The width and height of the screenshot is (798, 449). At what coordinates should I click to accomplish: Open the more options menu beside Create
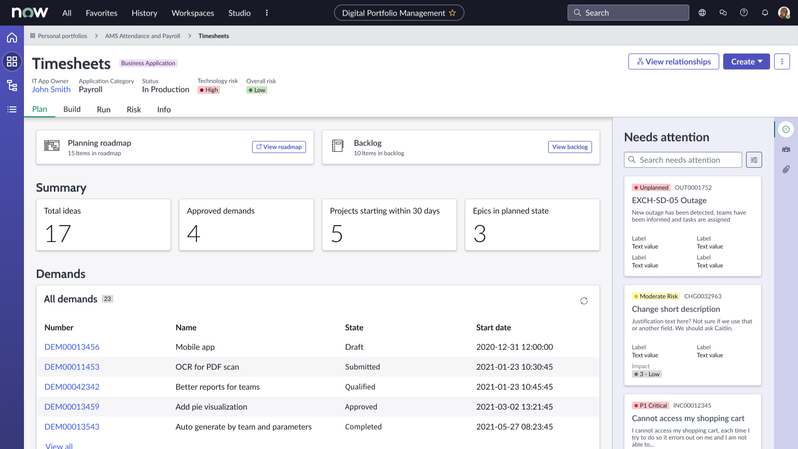(782, 62)
